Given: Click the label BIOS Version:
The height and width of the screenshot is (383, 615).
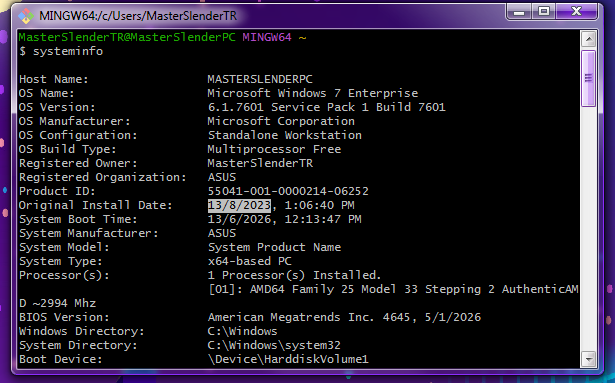Looking at the screenshot, I should pyautogui.click(x=64, y=317).
